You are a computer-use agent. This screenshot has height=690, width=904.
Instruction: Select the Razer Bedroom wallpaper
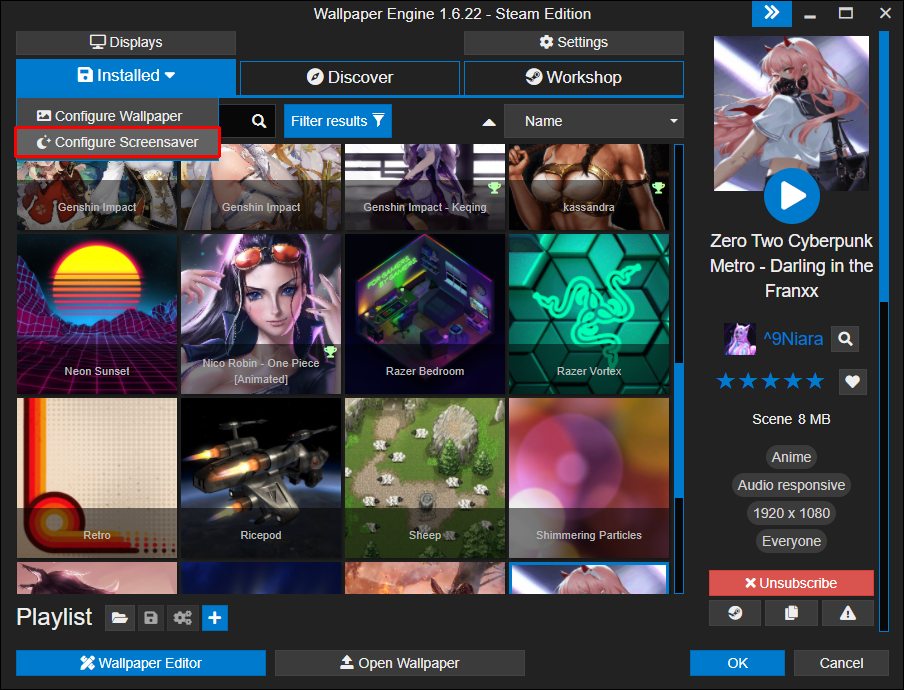pyautogui.click(x=425, y=314)
